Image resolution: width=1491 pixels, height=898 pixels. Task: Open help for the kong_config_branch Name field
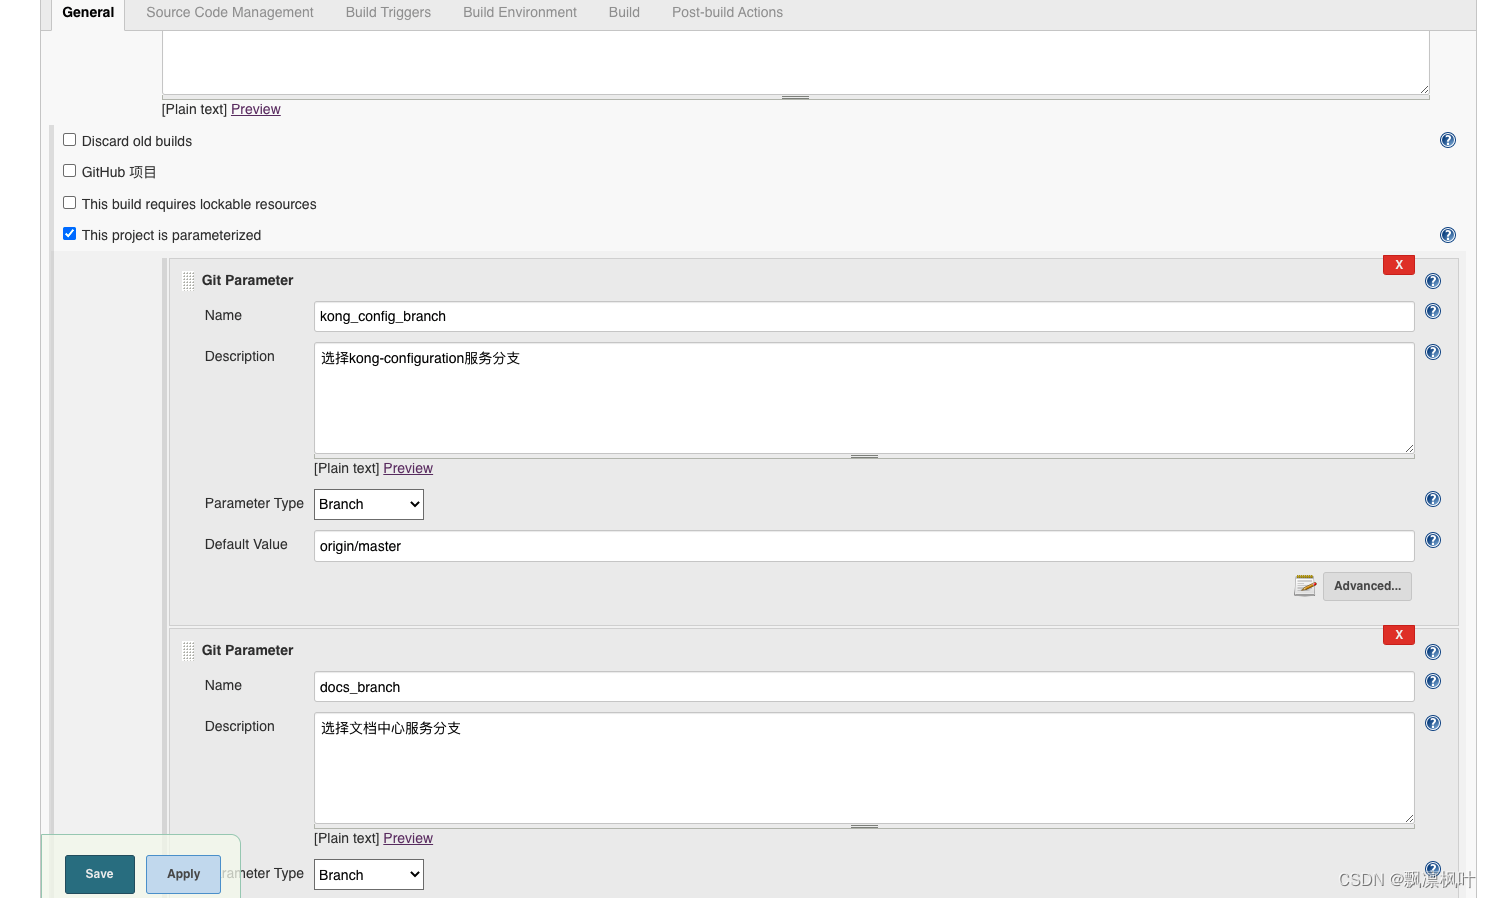pos(1432,311)
